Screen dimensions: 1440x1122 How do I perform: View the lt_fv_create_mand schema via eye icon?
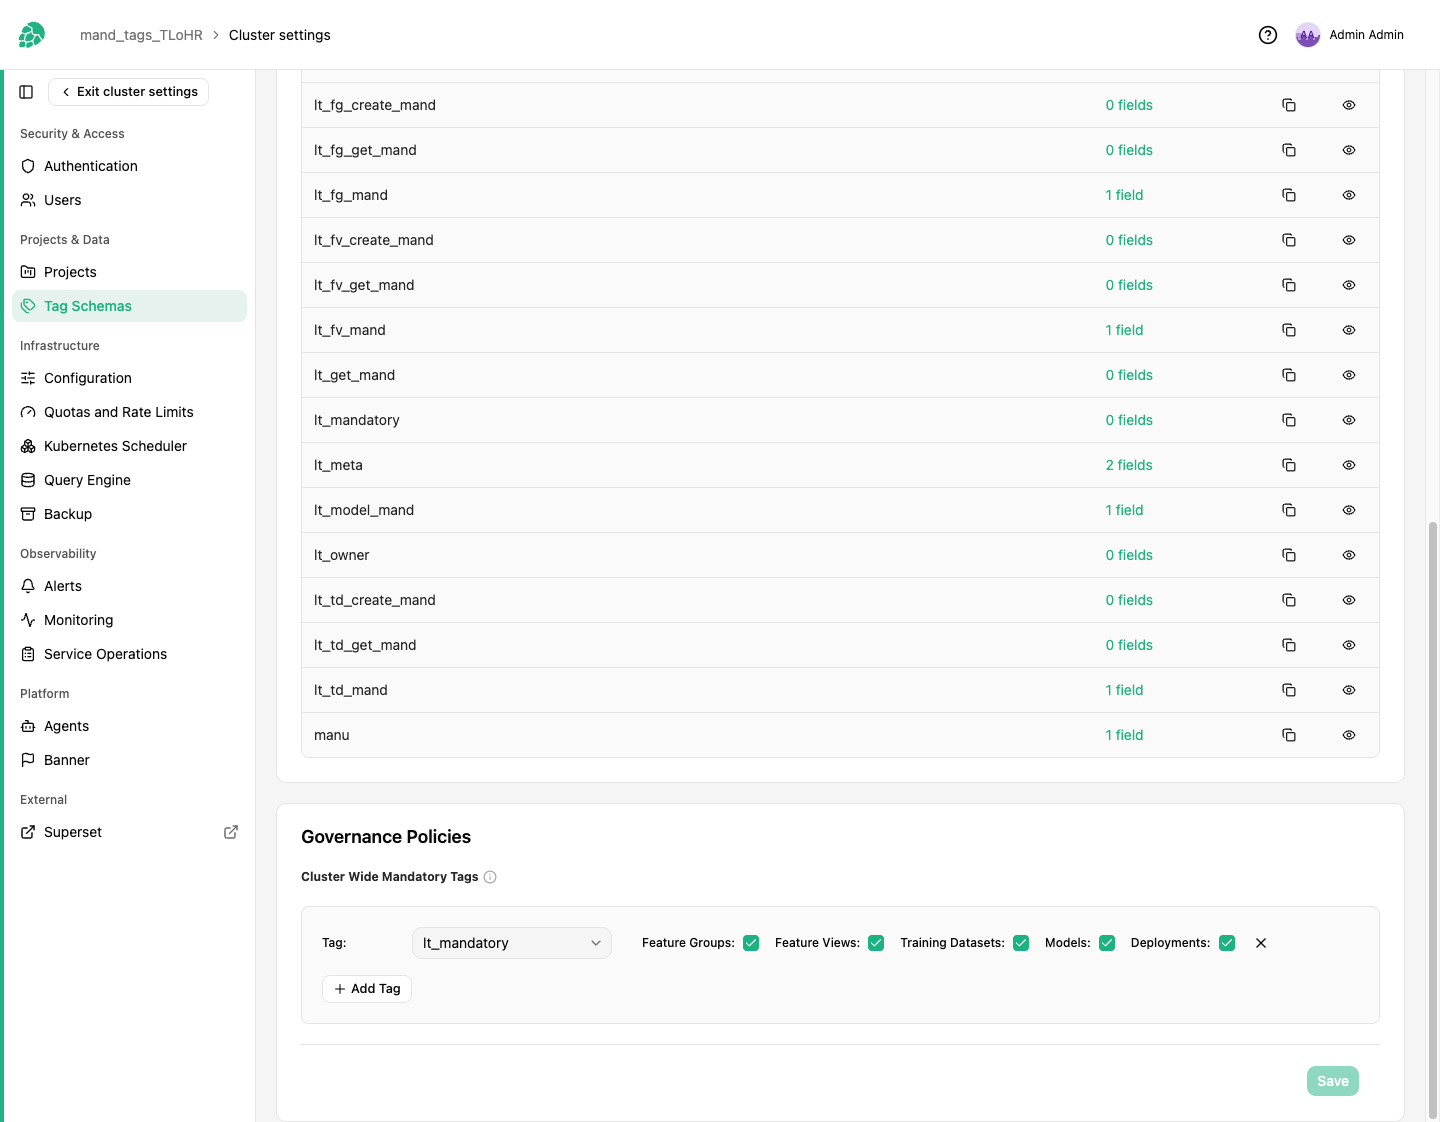(1349, 240)
